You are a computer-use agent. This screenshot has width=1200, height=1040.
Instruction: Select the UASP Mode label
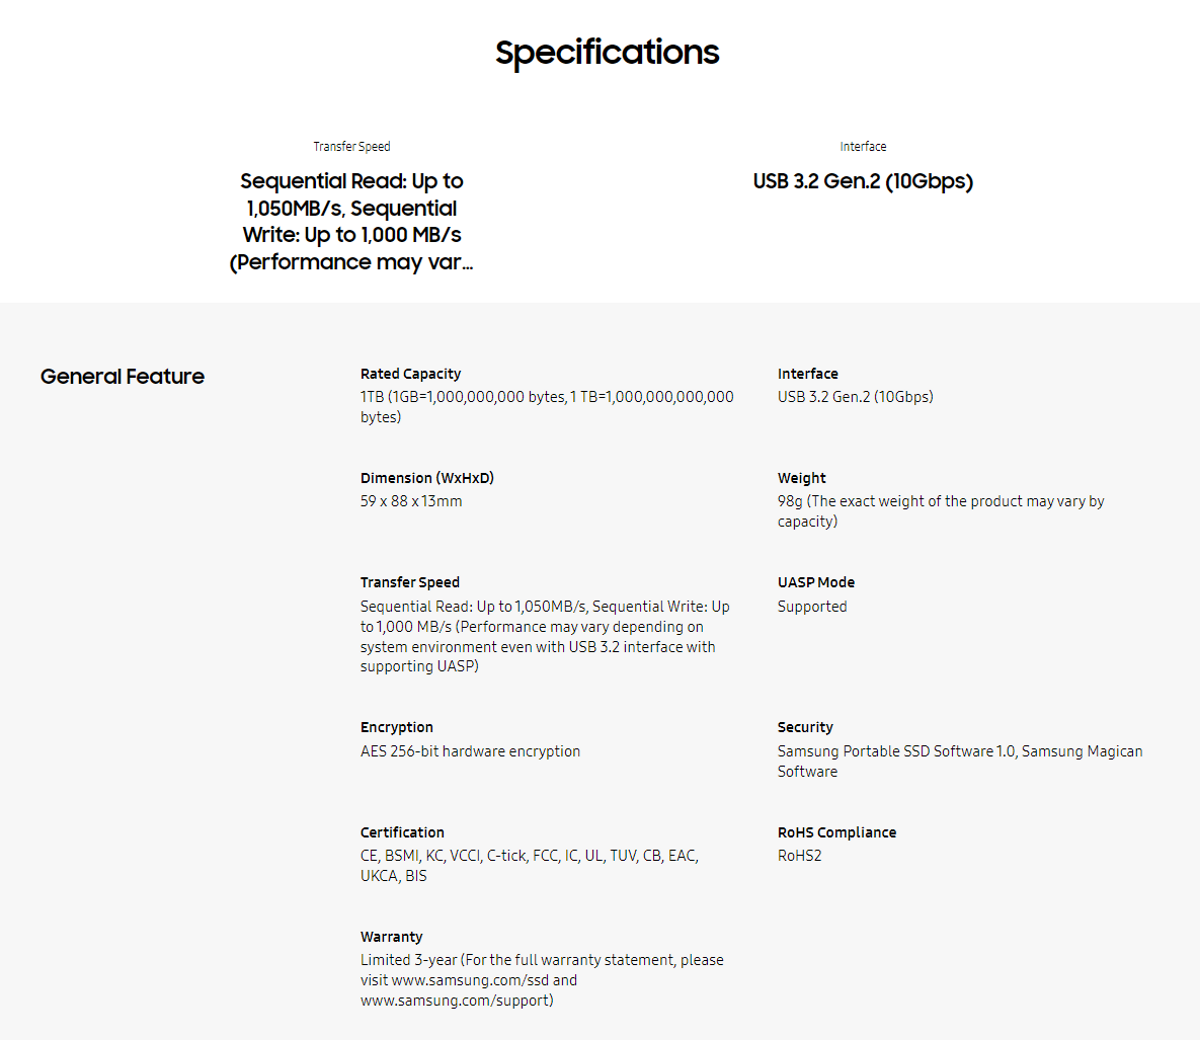click(816, 582)
